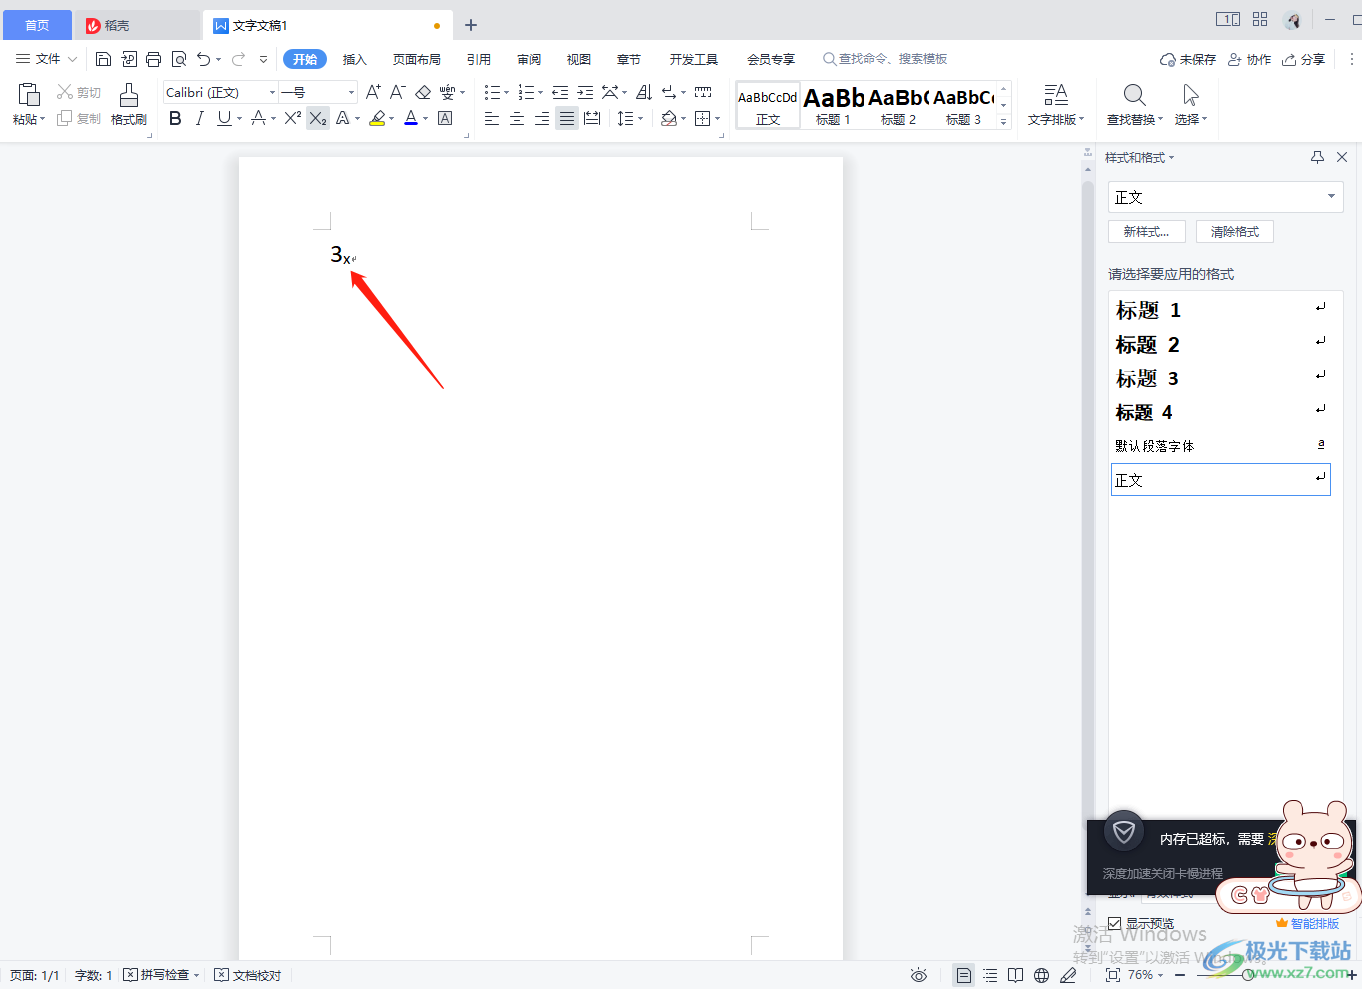Switch to web layout view icon
This screenshot has width=1362, height=989.
(1042, 975)
